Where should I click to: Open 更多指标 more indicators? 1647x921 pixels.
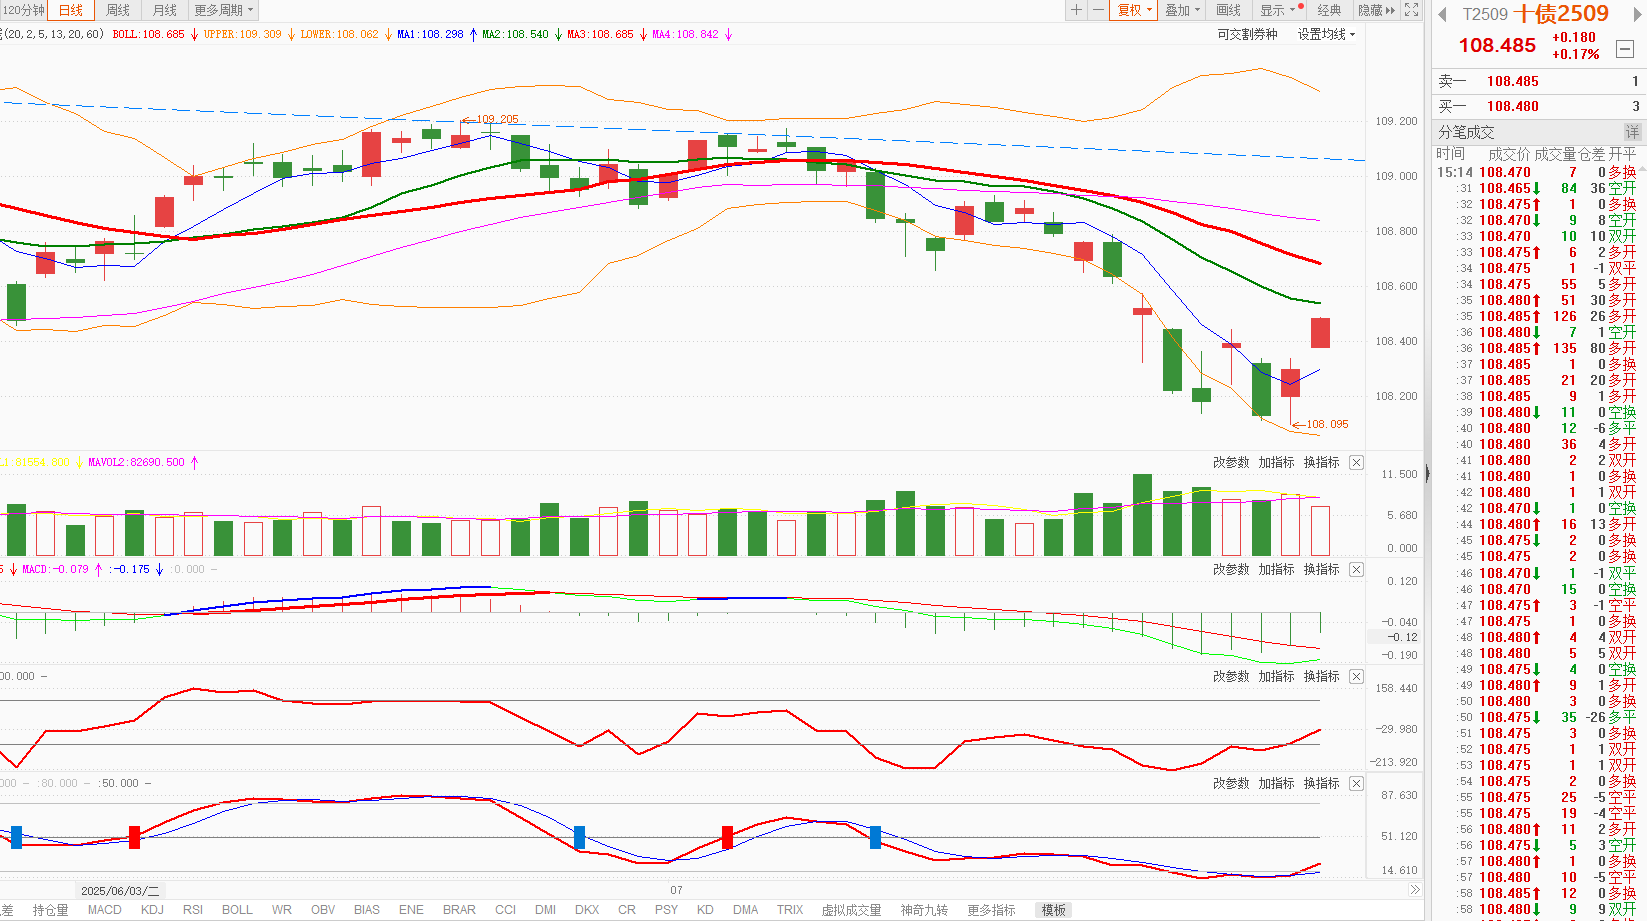991,910
